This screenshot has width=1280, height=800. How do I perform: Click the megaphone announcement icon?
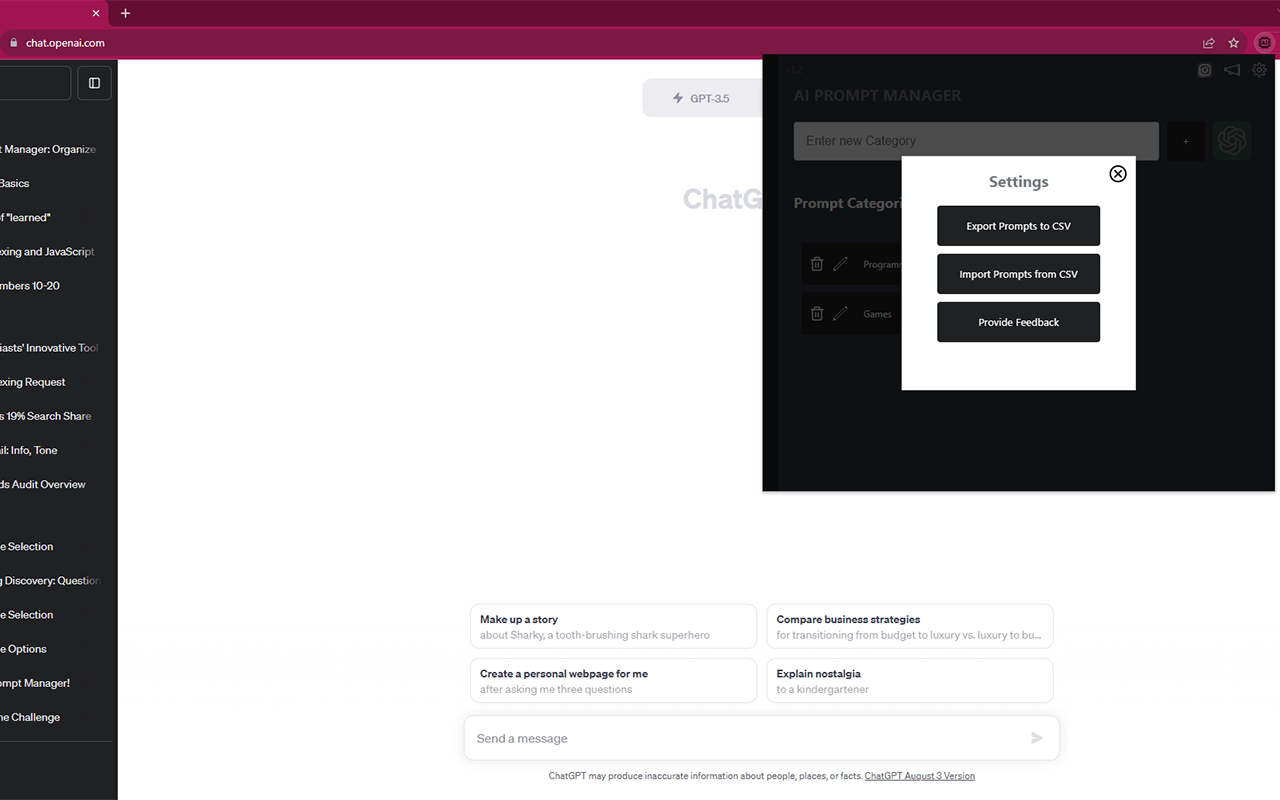pos(1232,70)
